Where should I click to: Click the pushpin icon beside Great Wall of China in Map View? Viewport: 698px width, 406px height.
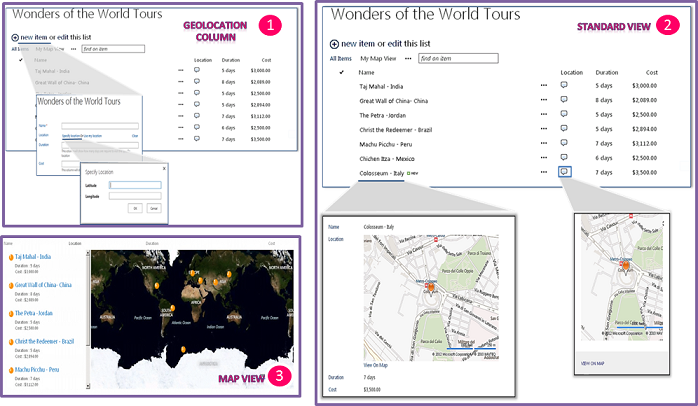click(11, 285)
